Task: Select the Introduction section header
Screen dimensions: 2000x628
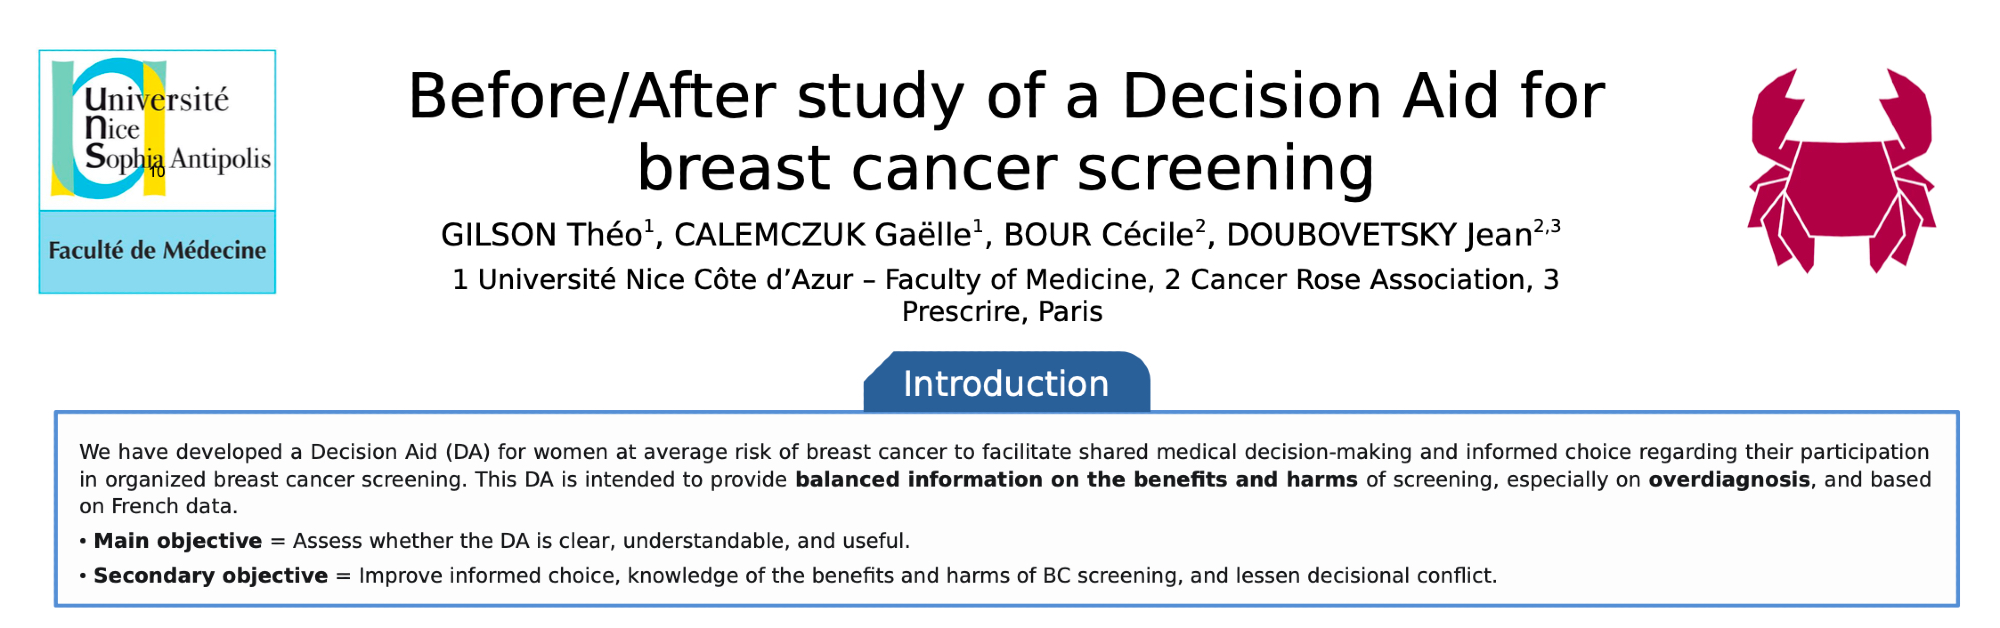Action: pos(1006,384)
